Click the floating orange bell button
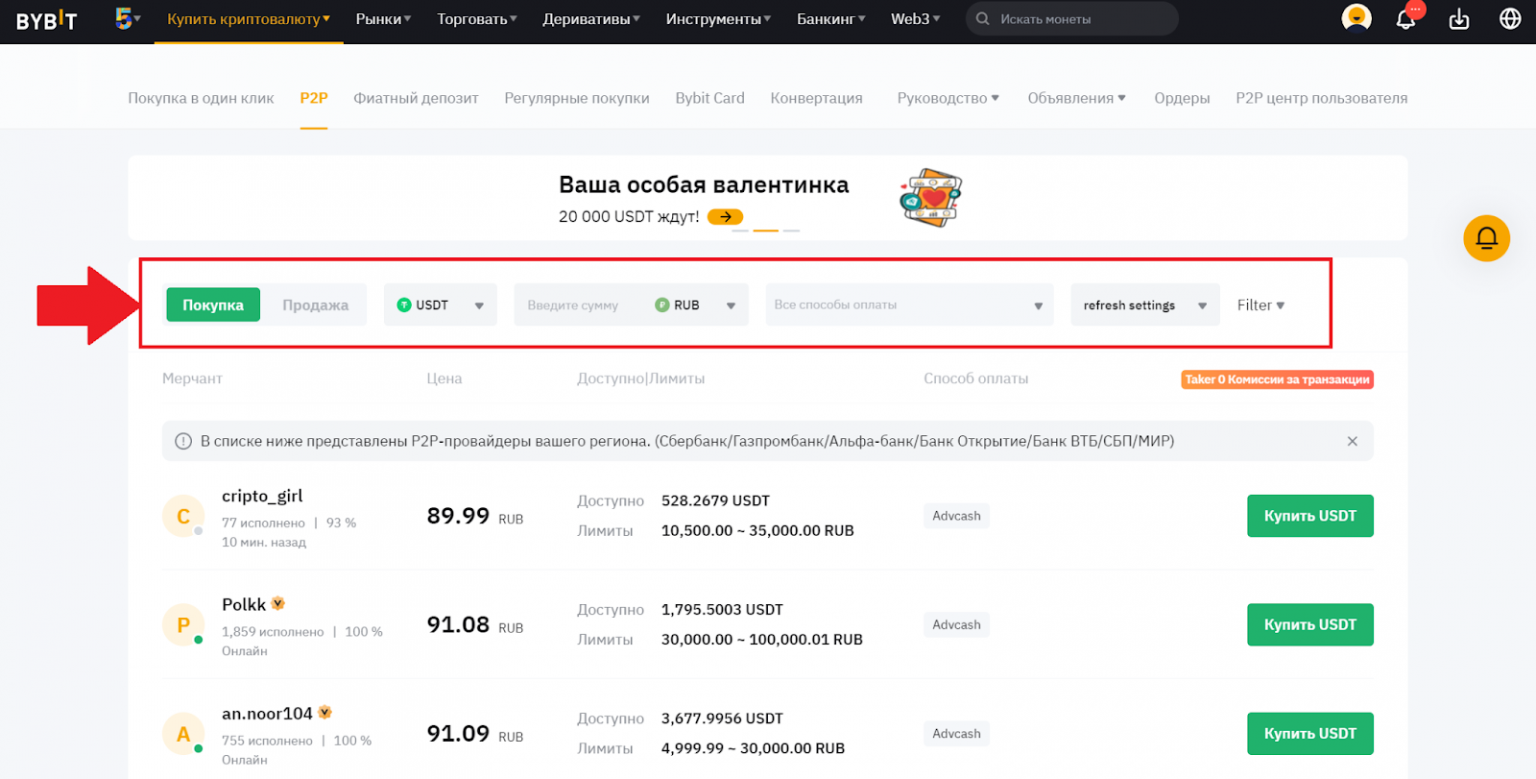This screenshot has width=1536, height=779. (1486, 238)
